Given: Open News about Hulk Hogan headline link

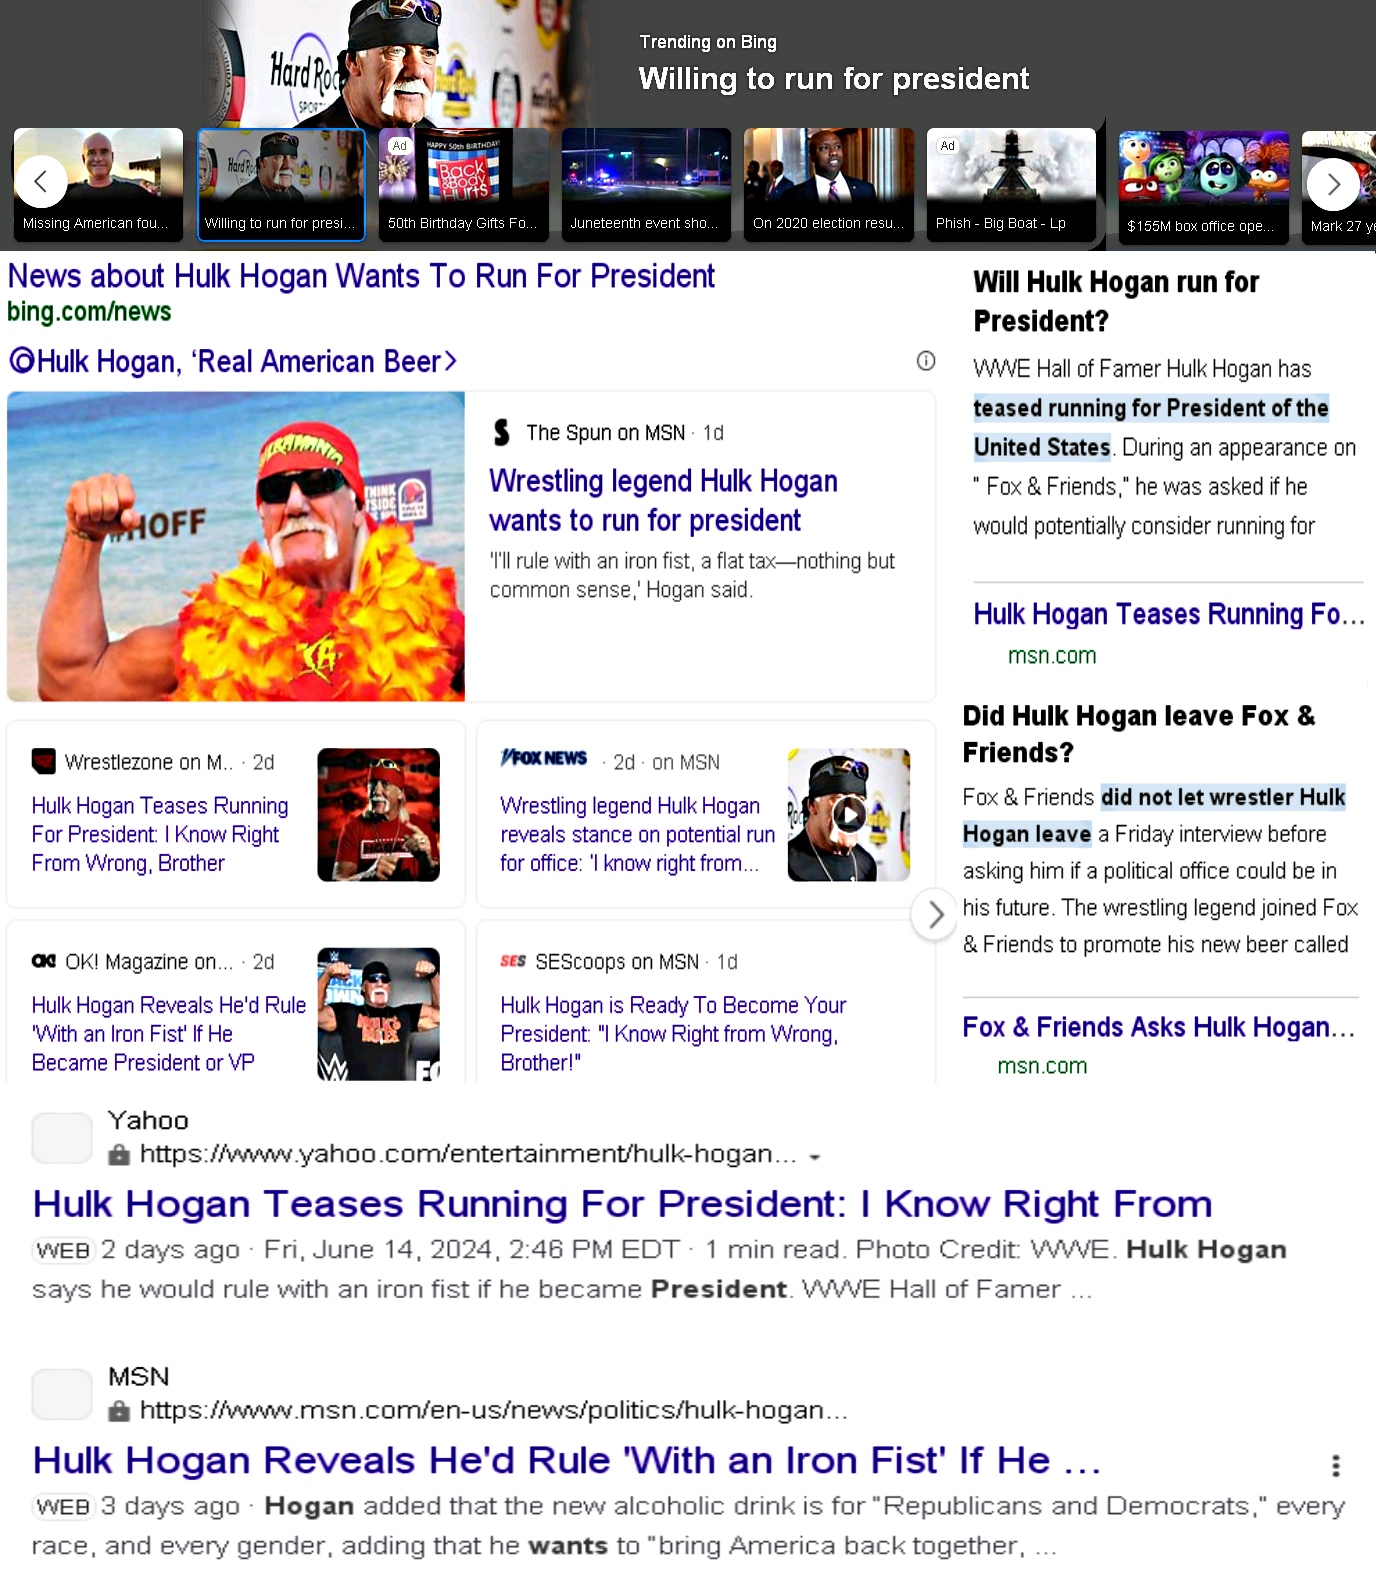Looking at the screenshot, I should pos(361,276).
